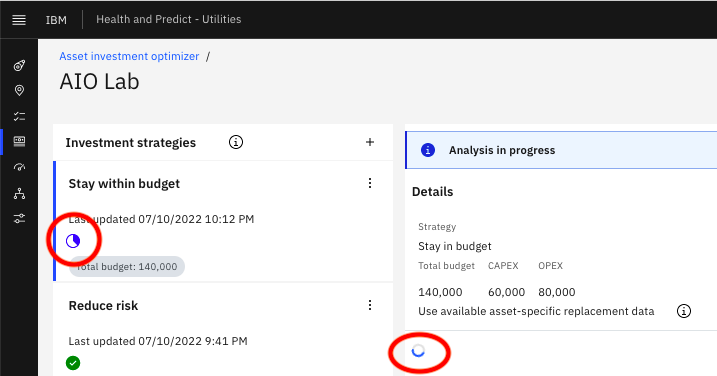Image resolution: width=717 pixels, height=376 pixels.
Task: Open the settings sliders icon in sidebar
Action: (19, 219)
